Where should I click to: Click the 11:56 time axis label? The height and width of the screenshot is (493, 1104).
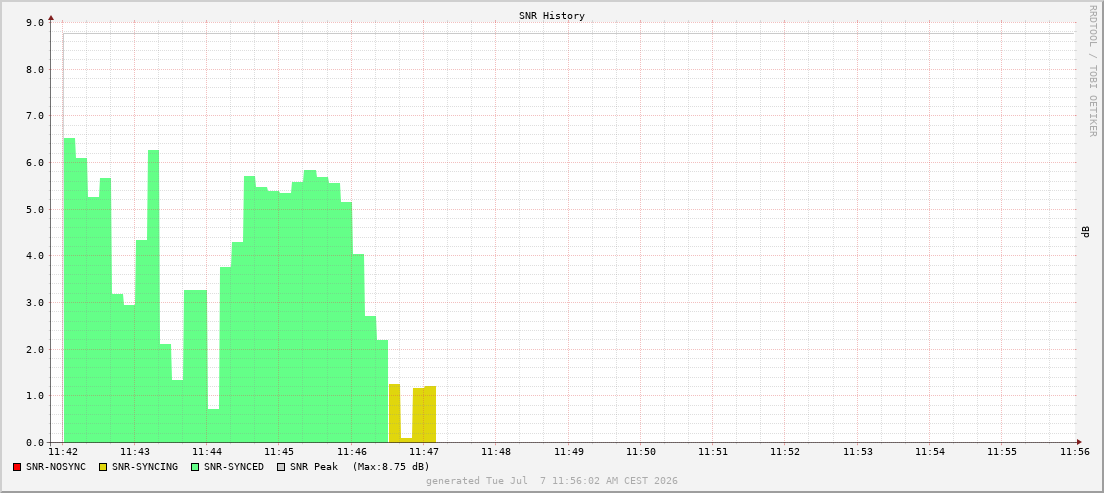1075,451
